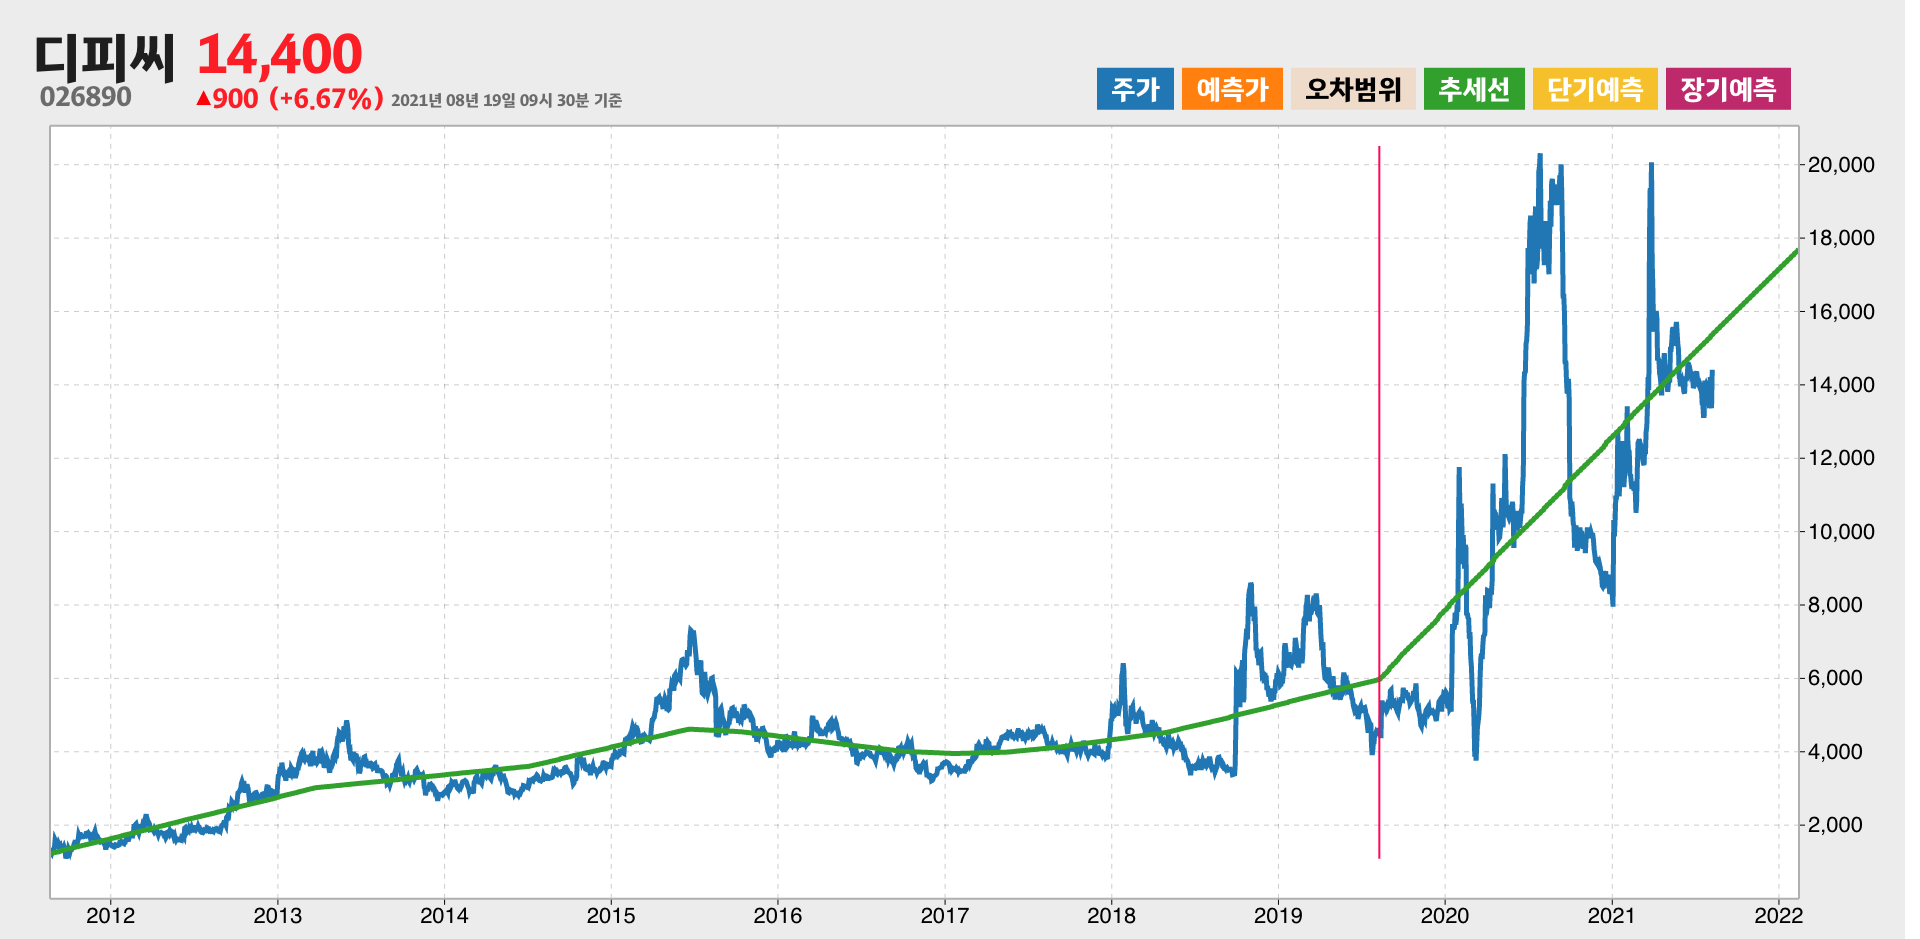
Task: Click the 6,000 y-axis label
Action: click(x=1835, y=678)
